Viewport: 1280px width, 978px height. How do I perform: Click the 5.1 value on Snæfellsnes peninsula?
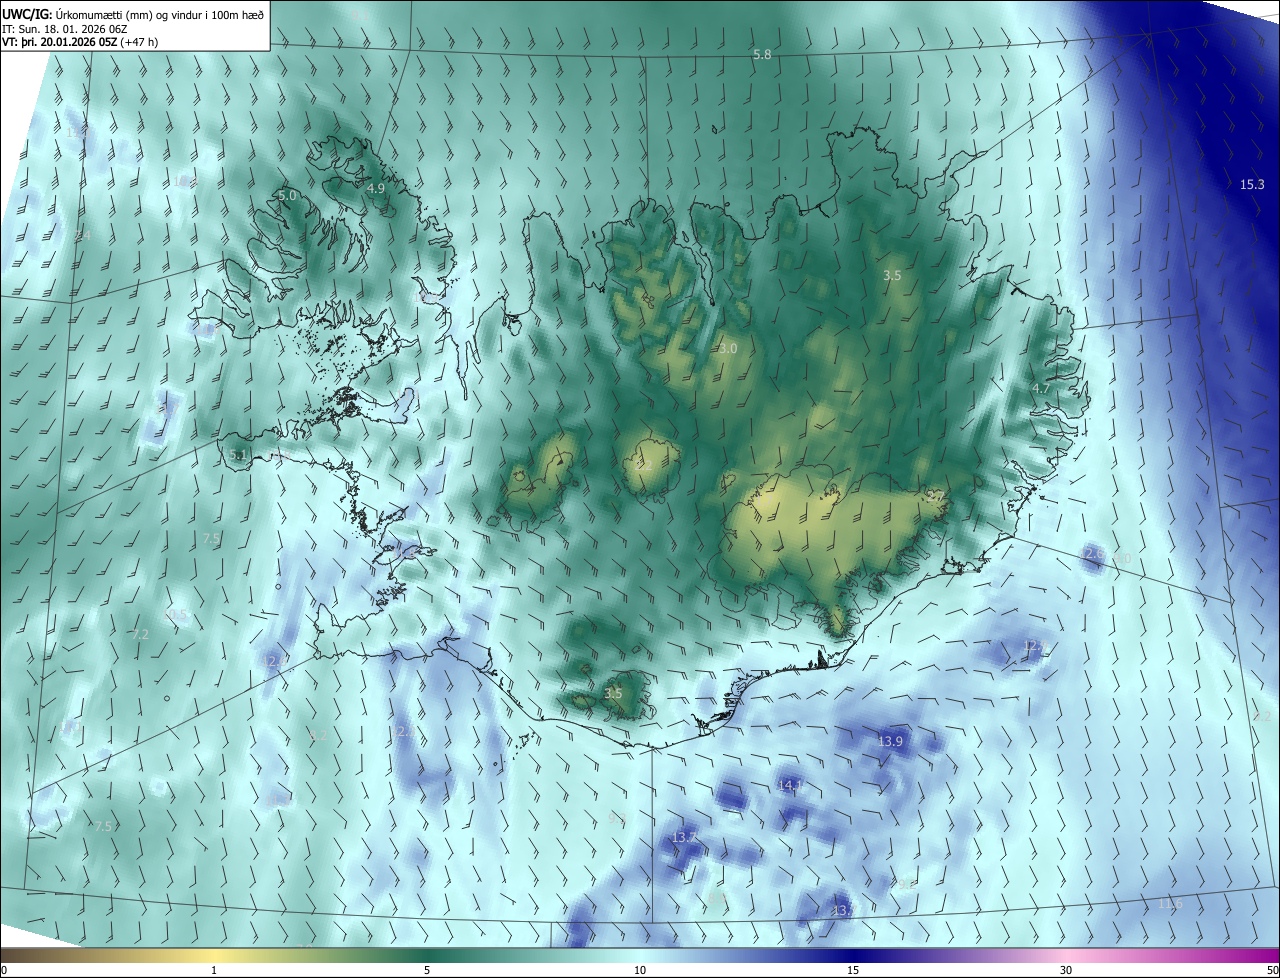(x=238, y=455)
